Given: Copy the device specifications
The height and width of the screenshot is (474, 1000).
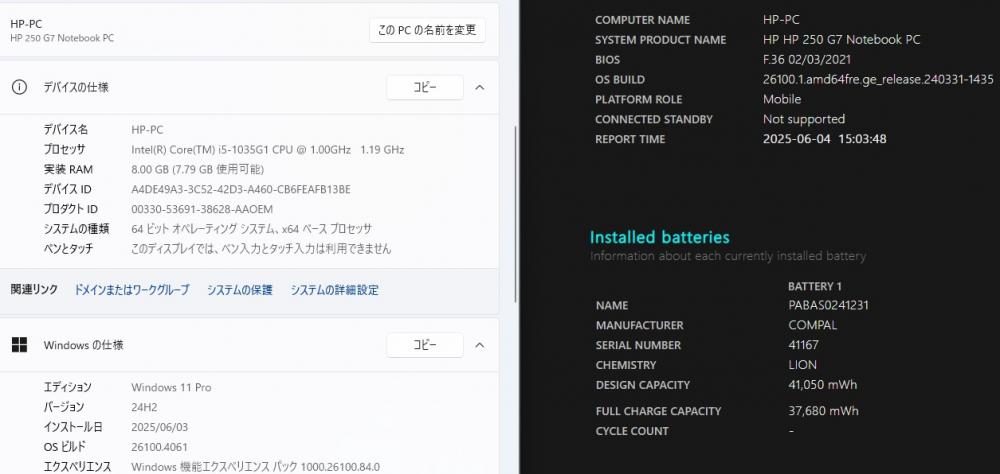Looking at the screenshot, I should point(425,87).
